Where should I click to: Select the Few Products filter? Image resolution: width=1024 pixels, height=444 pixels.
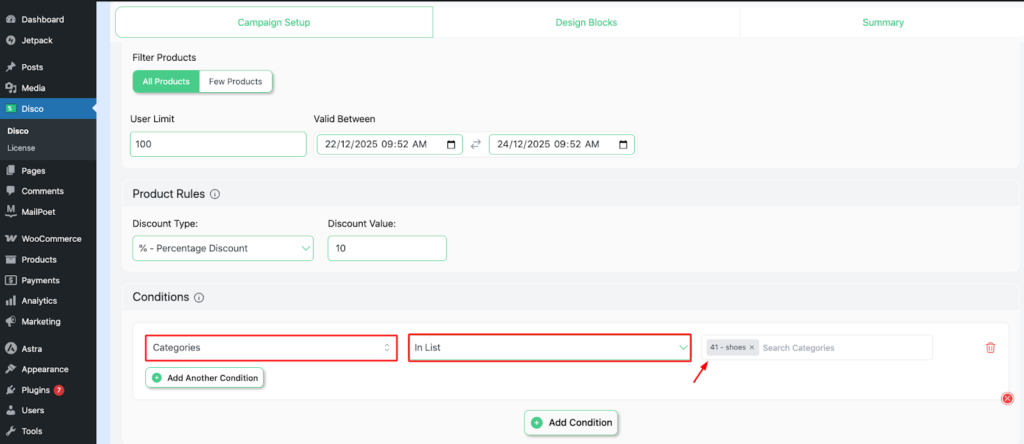235,82
